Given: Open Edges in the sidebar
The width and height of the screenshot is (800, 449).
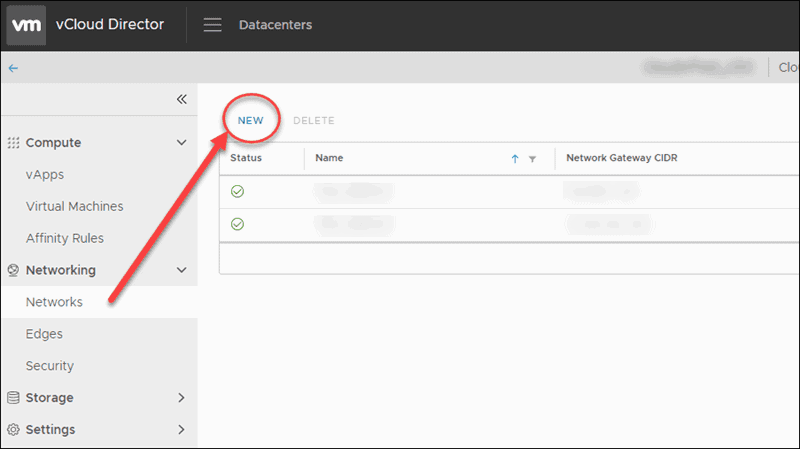Looking at the screenshot, I should (44, 334).
